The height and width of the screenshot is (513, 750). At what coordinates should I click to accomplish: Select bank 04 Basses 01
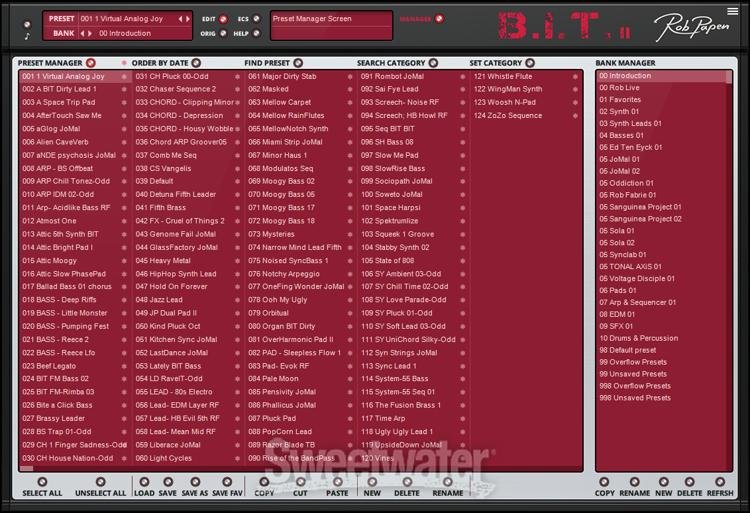pos(621,136)
